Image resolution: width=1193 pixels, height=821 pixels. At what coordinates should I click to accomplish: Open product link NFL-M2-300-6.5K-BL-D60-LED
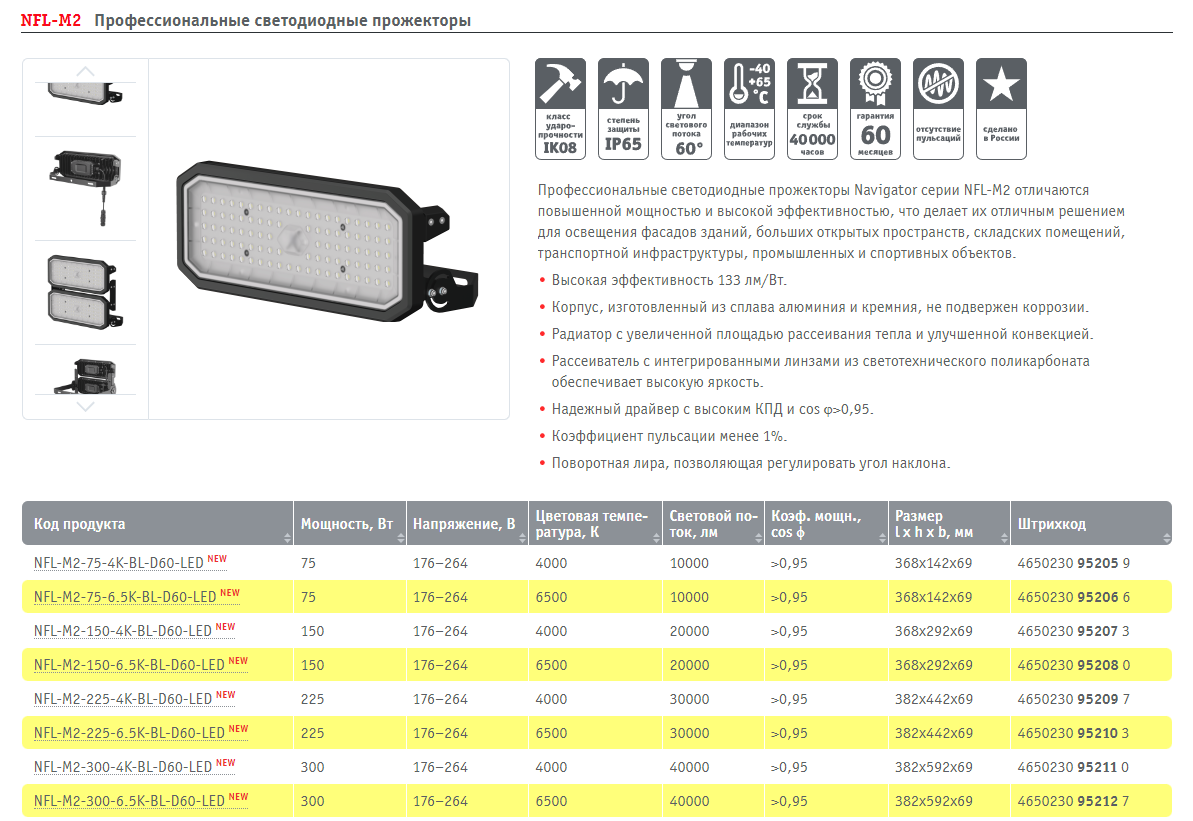(129, 801)
